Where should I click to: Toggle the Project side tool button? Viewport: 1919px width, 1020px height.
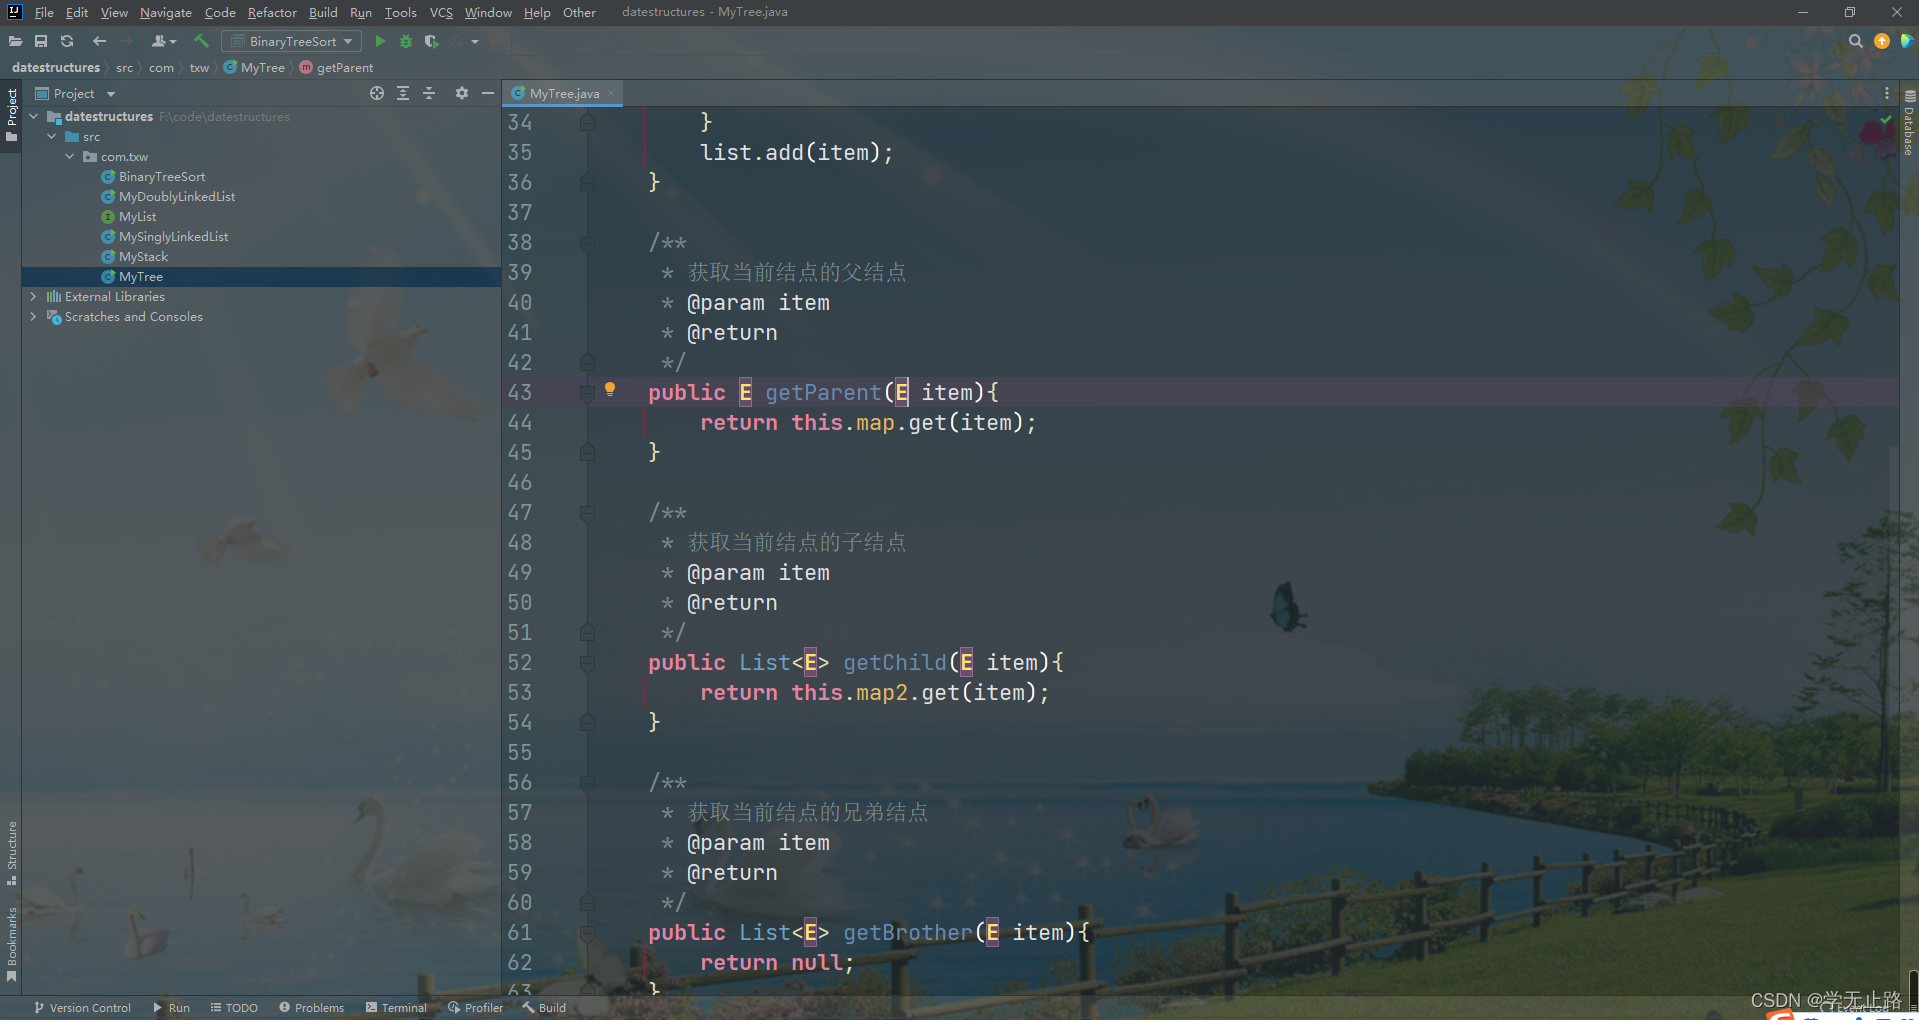(x=11, y=115)
